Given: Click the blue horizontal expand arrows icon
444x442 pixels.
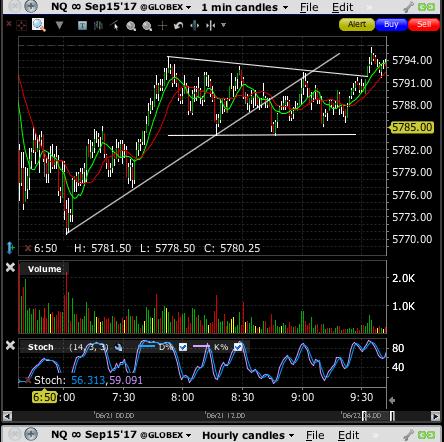Looking at the screenshot, I should 195,25.
